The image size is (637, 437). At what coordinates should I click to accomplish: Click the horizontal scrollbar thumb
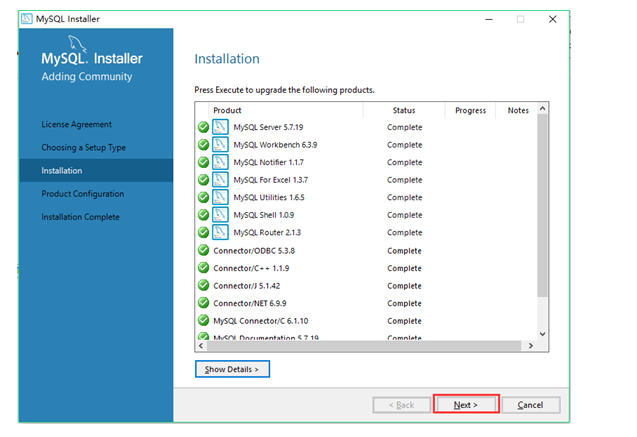tap(364, 346)
